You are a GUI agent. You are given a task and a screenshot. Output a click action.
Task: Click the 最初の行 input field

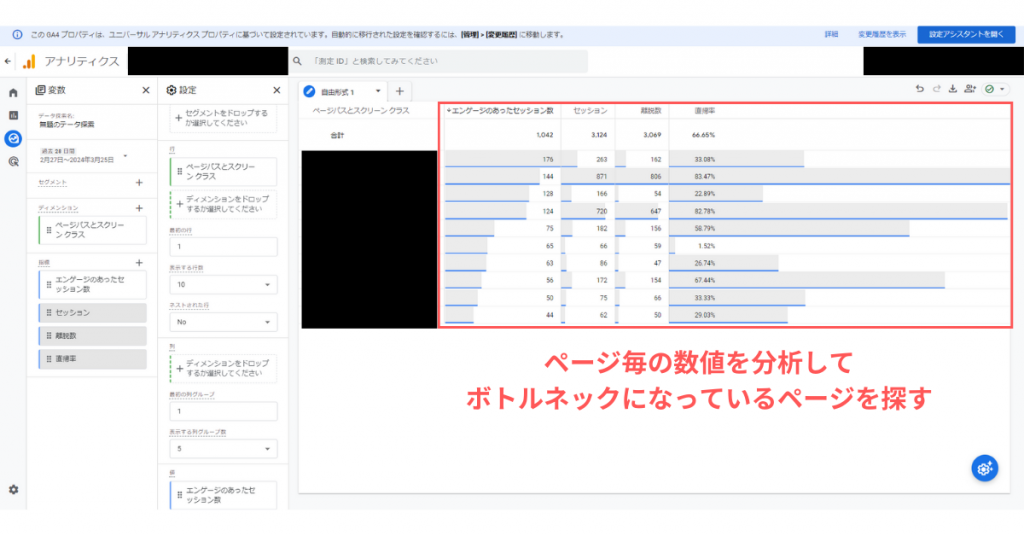click(x=223, y=247)
